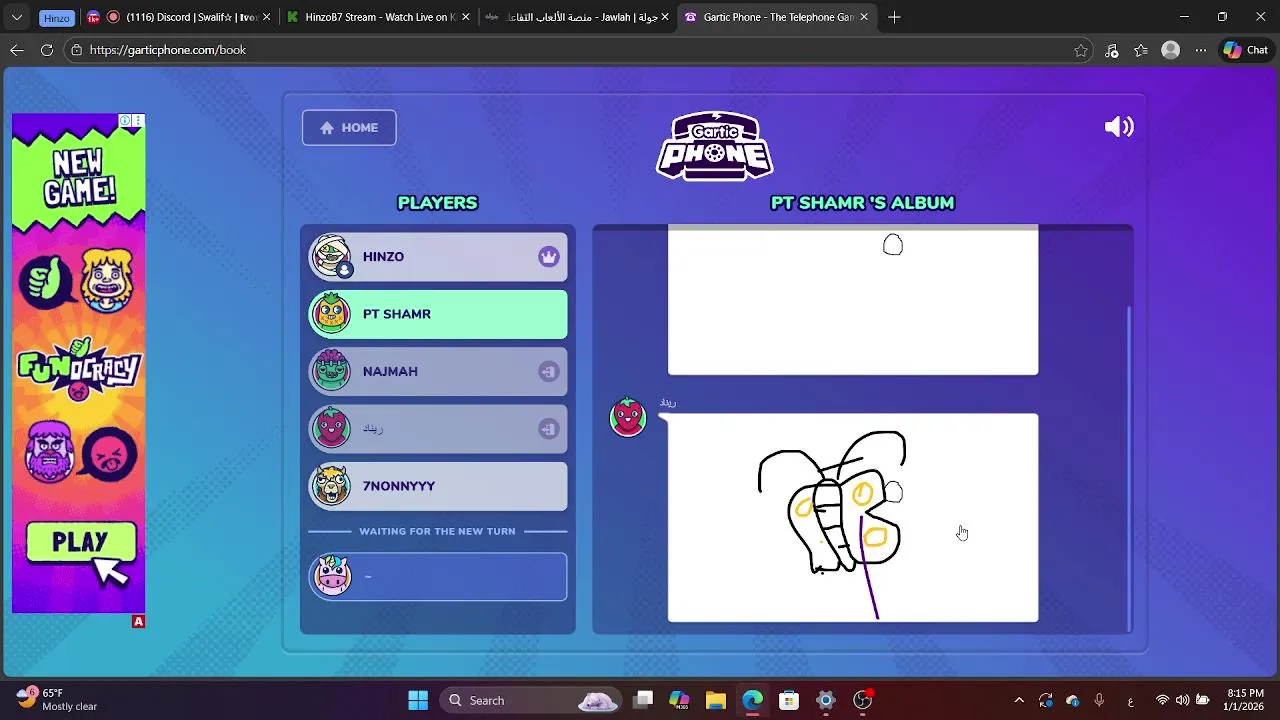
Task: Close the Jawlah tab
Action: point(664,17)
